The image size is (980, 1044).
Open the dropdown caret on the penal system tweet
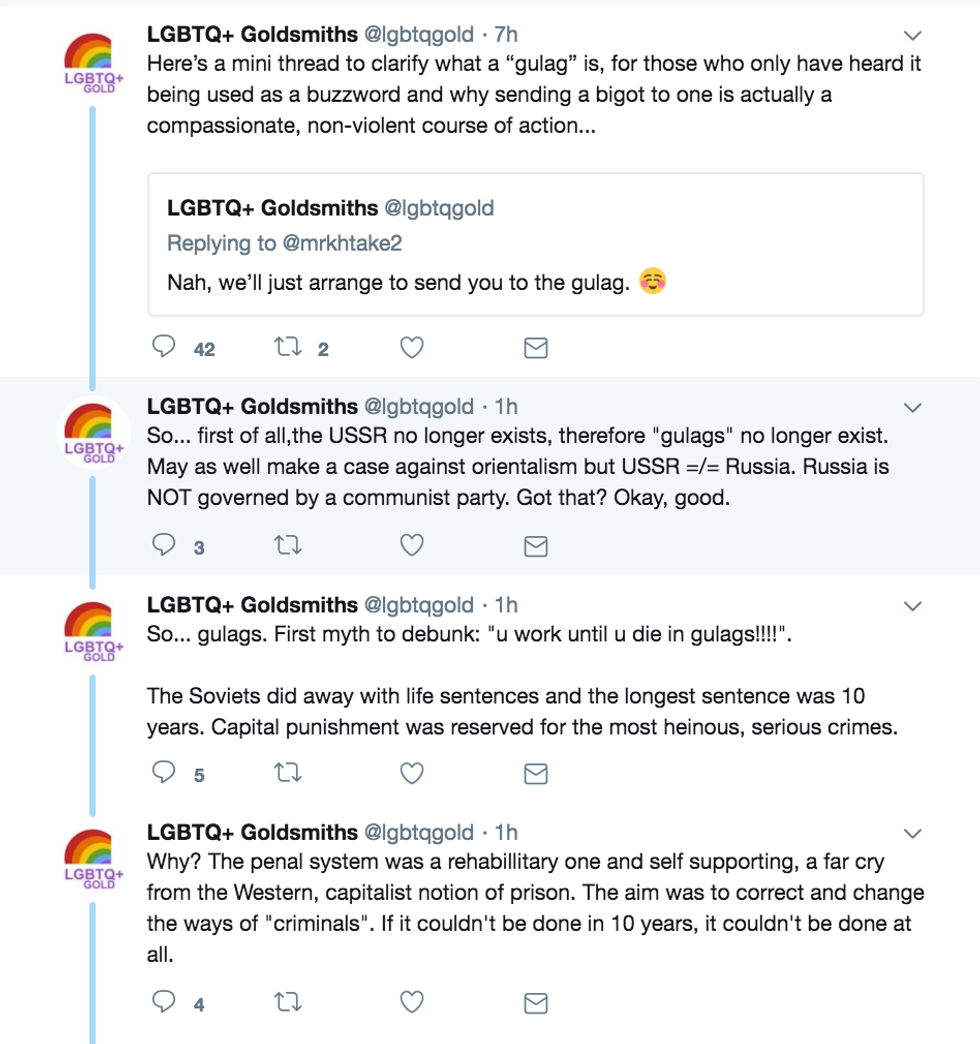pyautogui.click(x=912, y=834)
